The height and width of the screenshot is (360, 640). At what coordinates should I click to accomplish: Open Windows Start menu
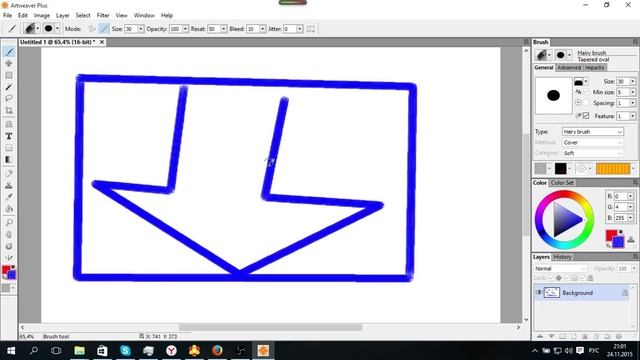[x=11, y=351]
